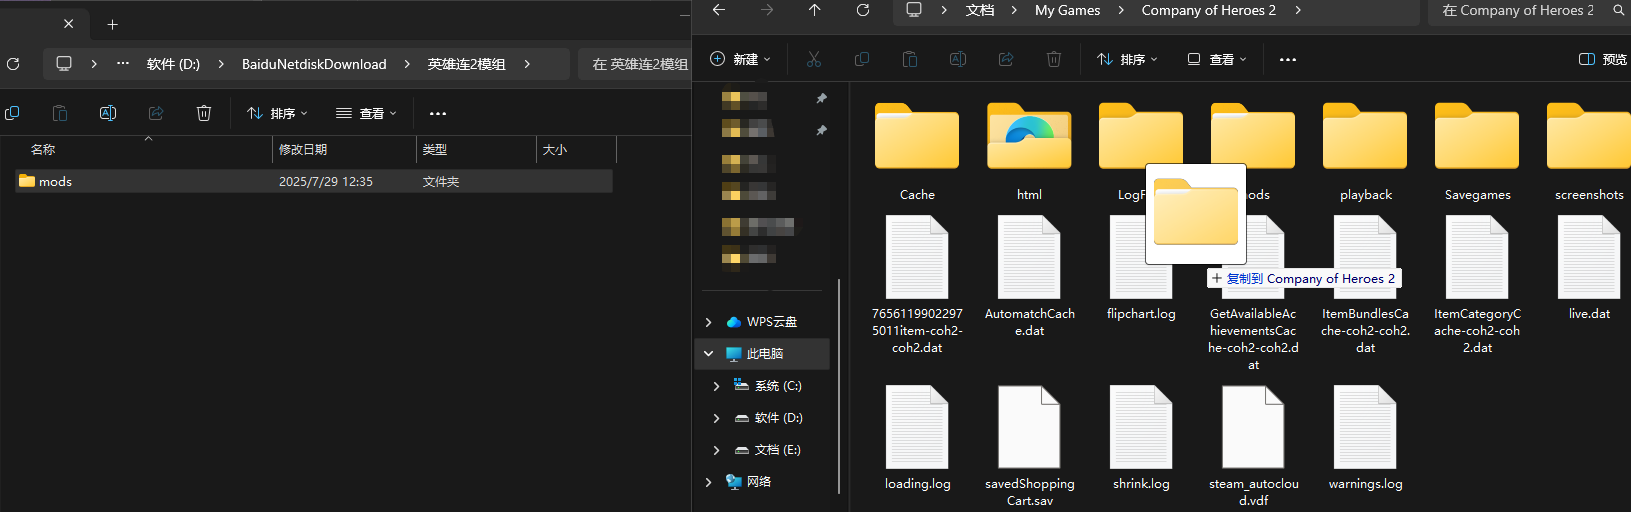Image resolution: width=1631 pixels, height=512 pixels.
Task: Select the live.dat file
Action: click(1589, 268)
